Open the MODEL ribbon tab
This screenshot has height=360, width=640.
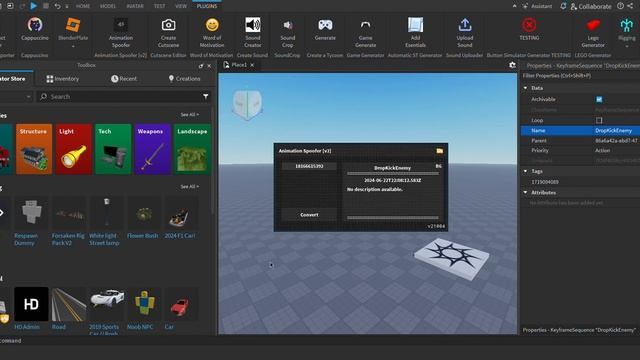108,6
